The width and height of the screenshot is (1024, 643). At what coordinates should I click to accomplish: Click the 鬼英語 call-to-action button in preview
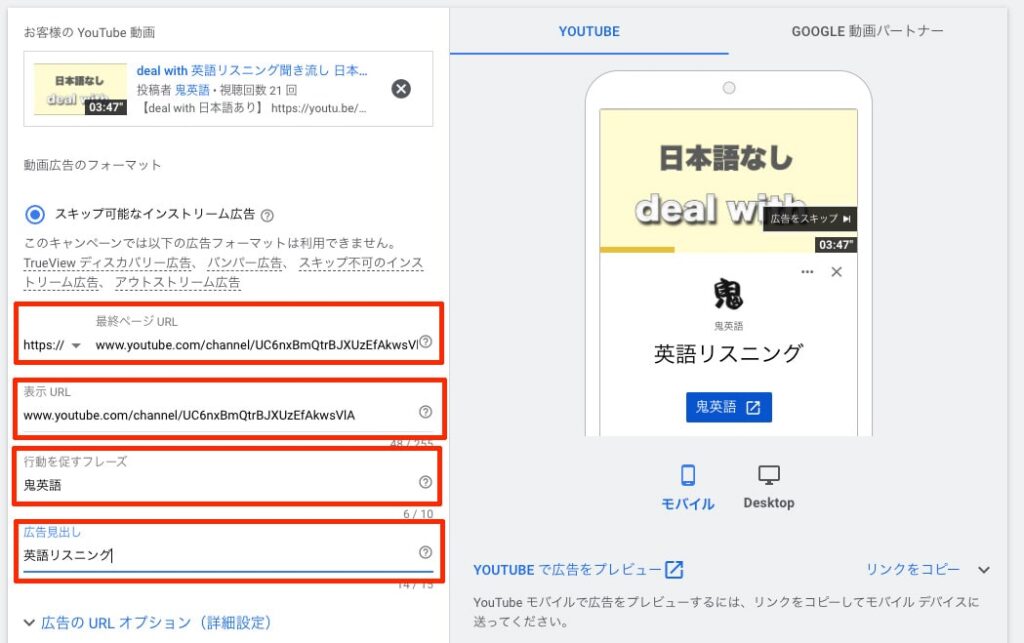point(728,407)
